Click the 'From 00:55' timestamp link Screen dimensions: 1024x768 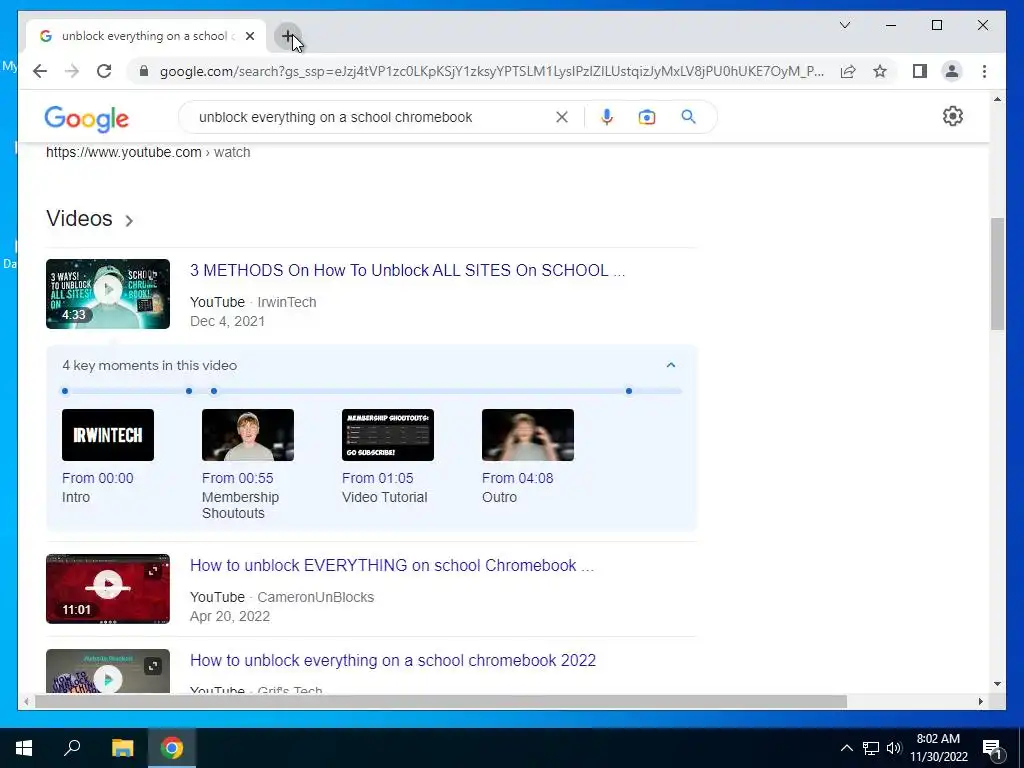(238, 478)
